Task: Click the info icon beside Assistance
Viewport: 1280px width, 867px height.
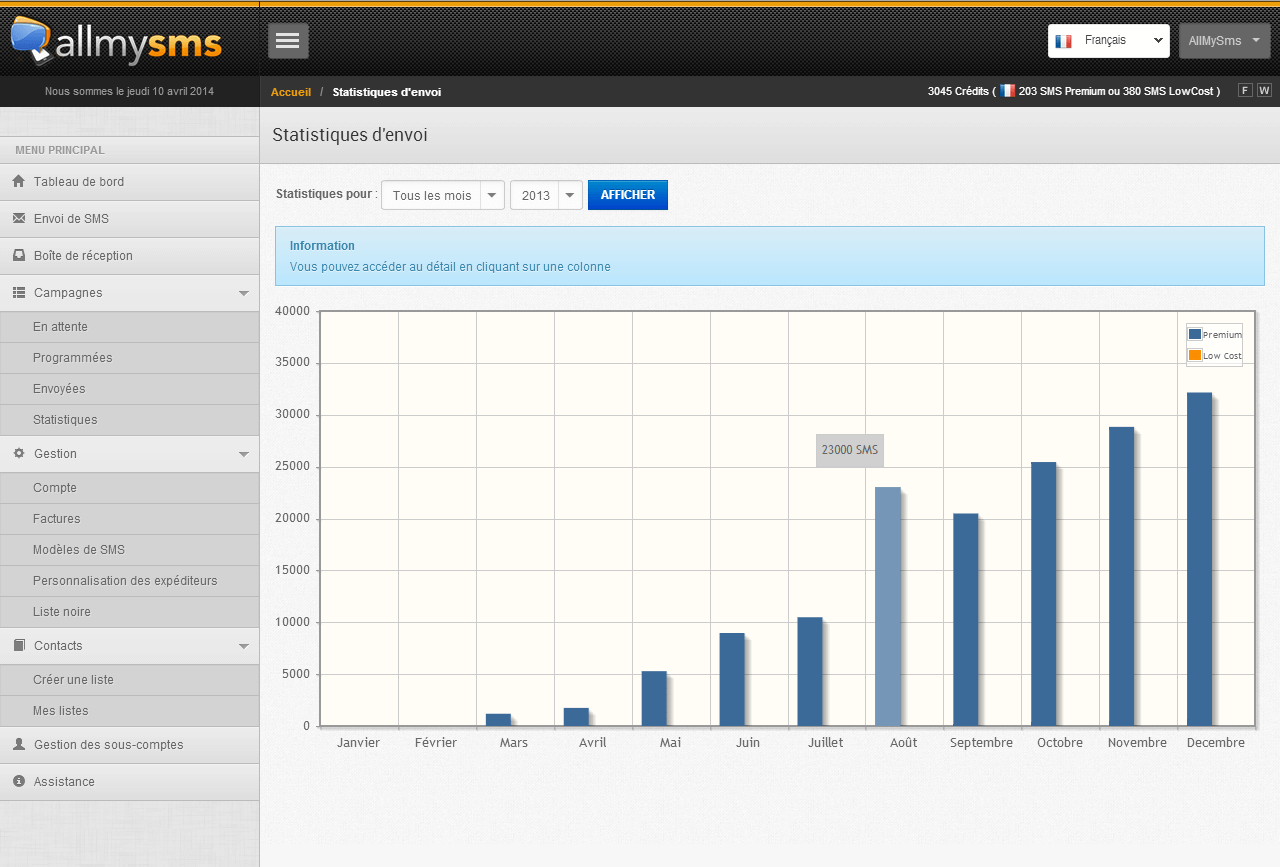Action: (x=18, y=781)
